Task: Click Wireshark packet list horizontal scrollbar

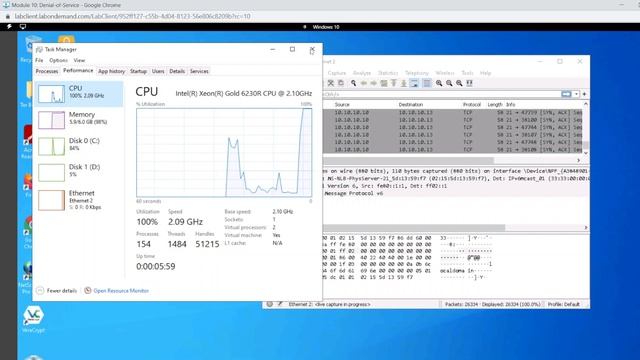Action: (408, 160)
